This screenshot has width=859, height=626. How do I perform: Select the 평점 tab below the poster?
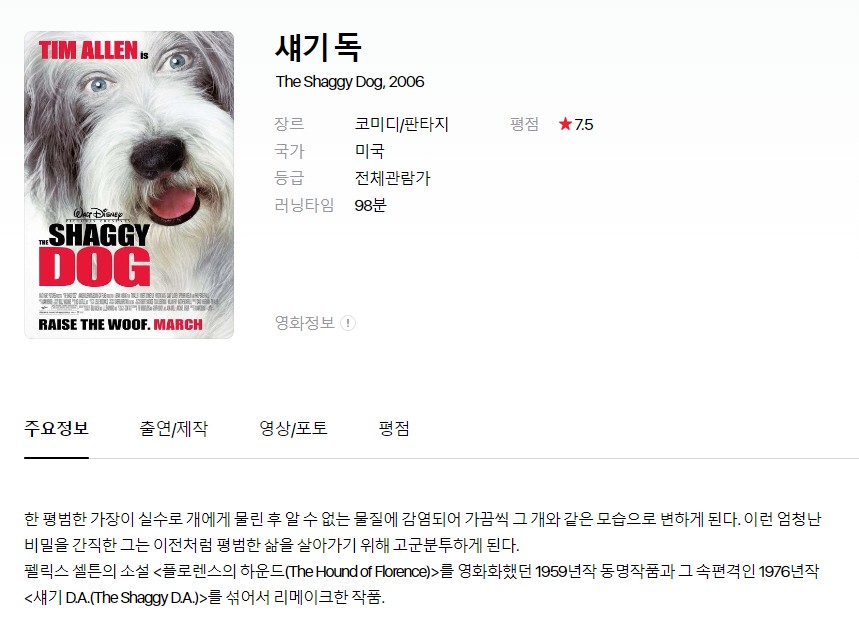pos(394,428)
